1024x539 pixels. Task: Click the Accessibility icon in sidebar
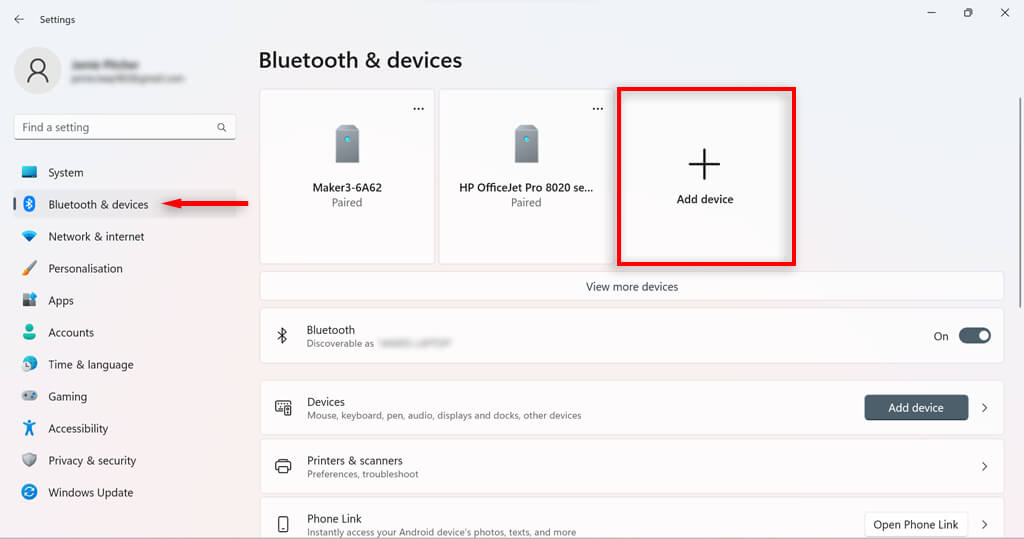[29, 428]
